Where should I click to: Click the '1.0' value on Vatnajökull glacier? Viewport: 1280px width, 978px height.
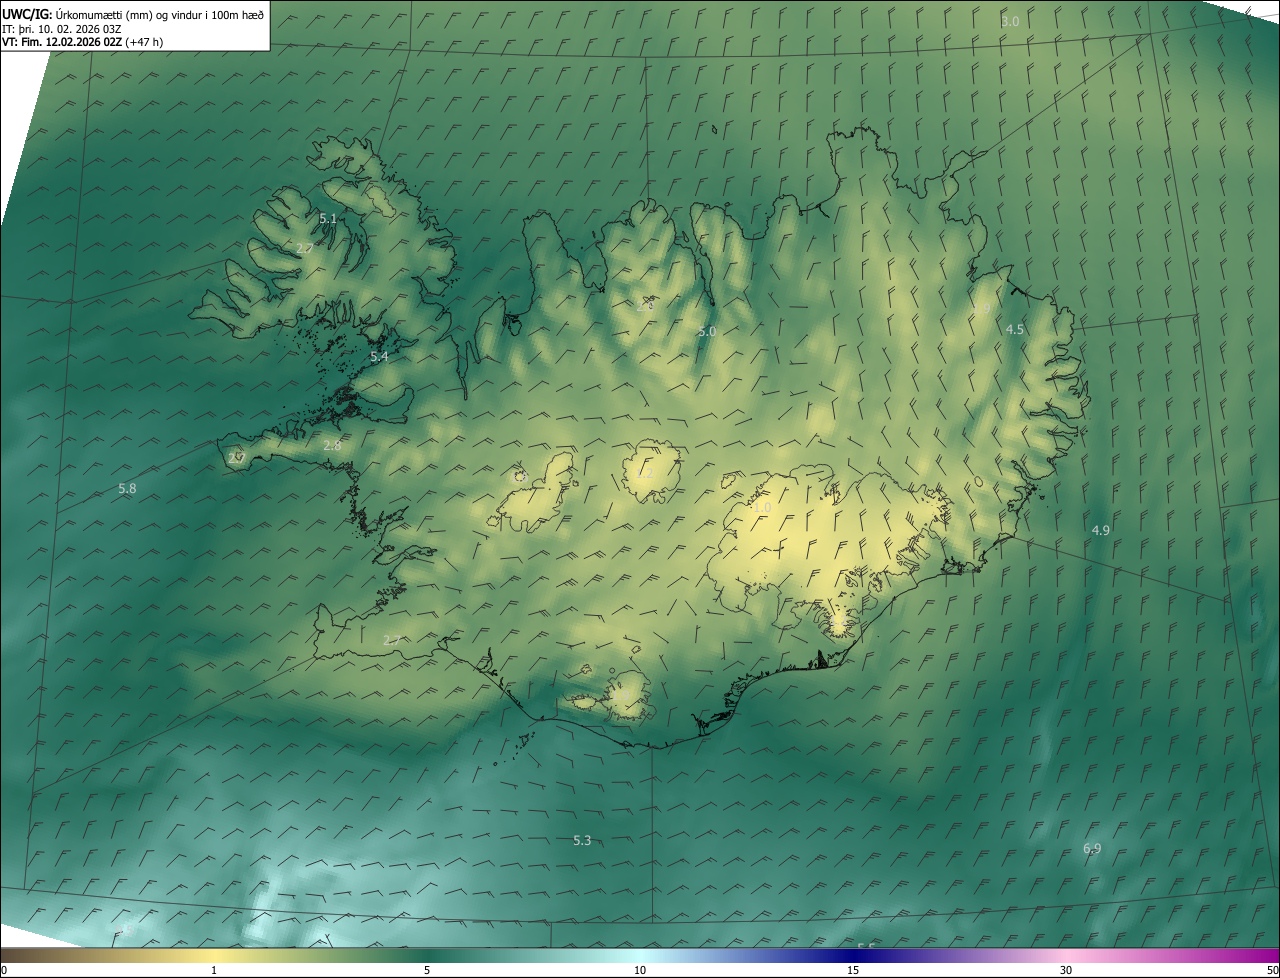[762, 508]
